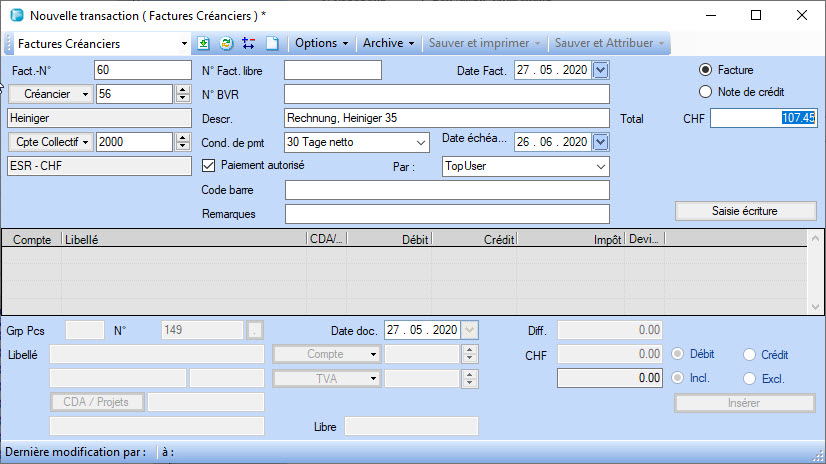
Task: Open the Date Fact. calendar picker
Action: [x=600, y=70]
